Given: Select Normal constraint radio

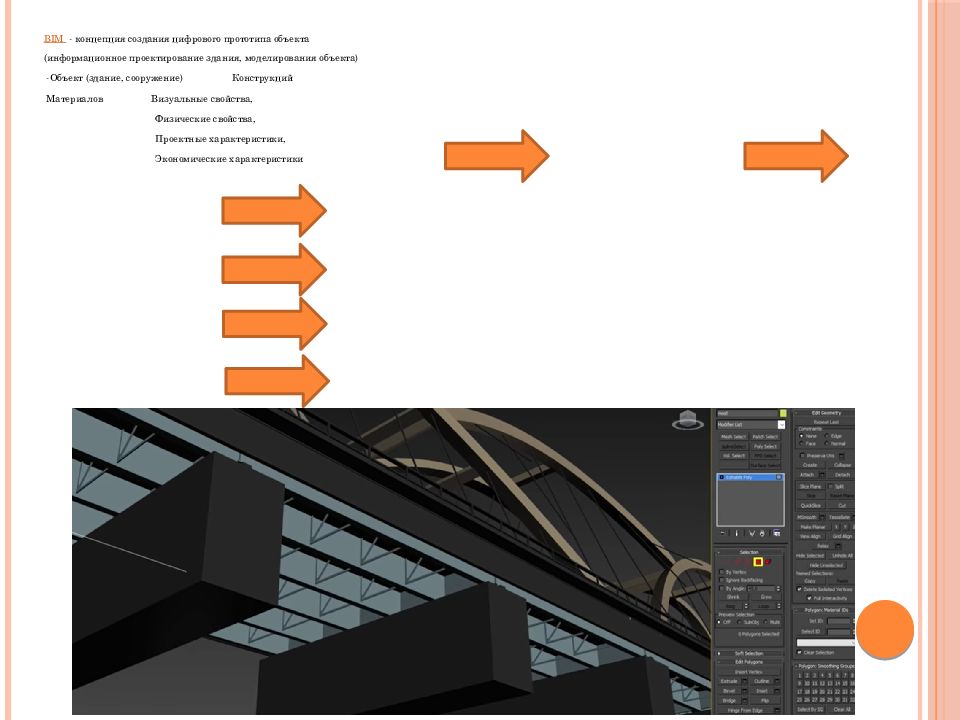Looking at the screenshot, I should point(827,443).
